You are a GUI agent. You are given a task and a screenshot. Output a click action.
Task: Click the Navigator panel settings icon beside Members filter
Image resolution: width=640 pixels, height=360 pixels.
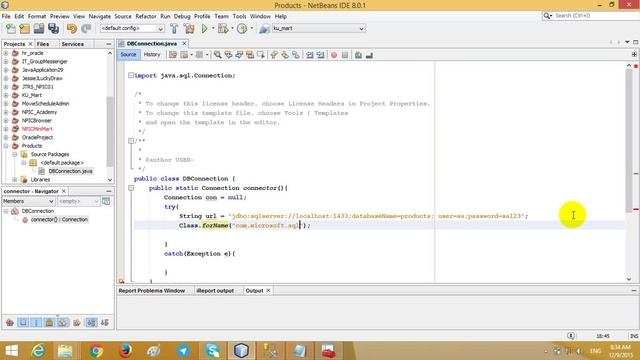click(106, 201)
